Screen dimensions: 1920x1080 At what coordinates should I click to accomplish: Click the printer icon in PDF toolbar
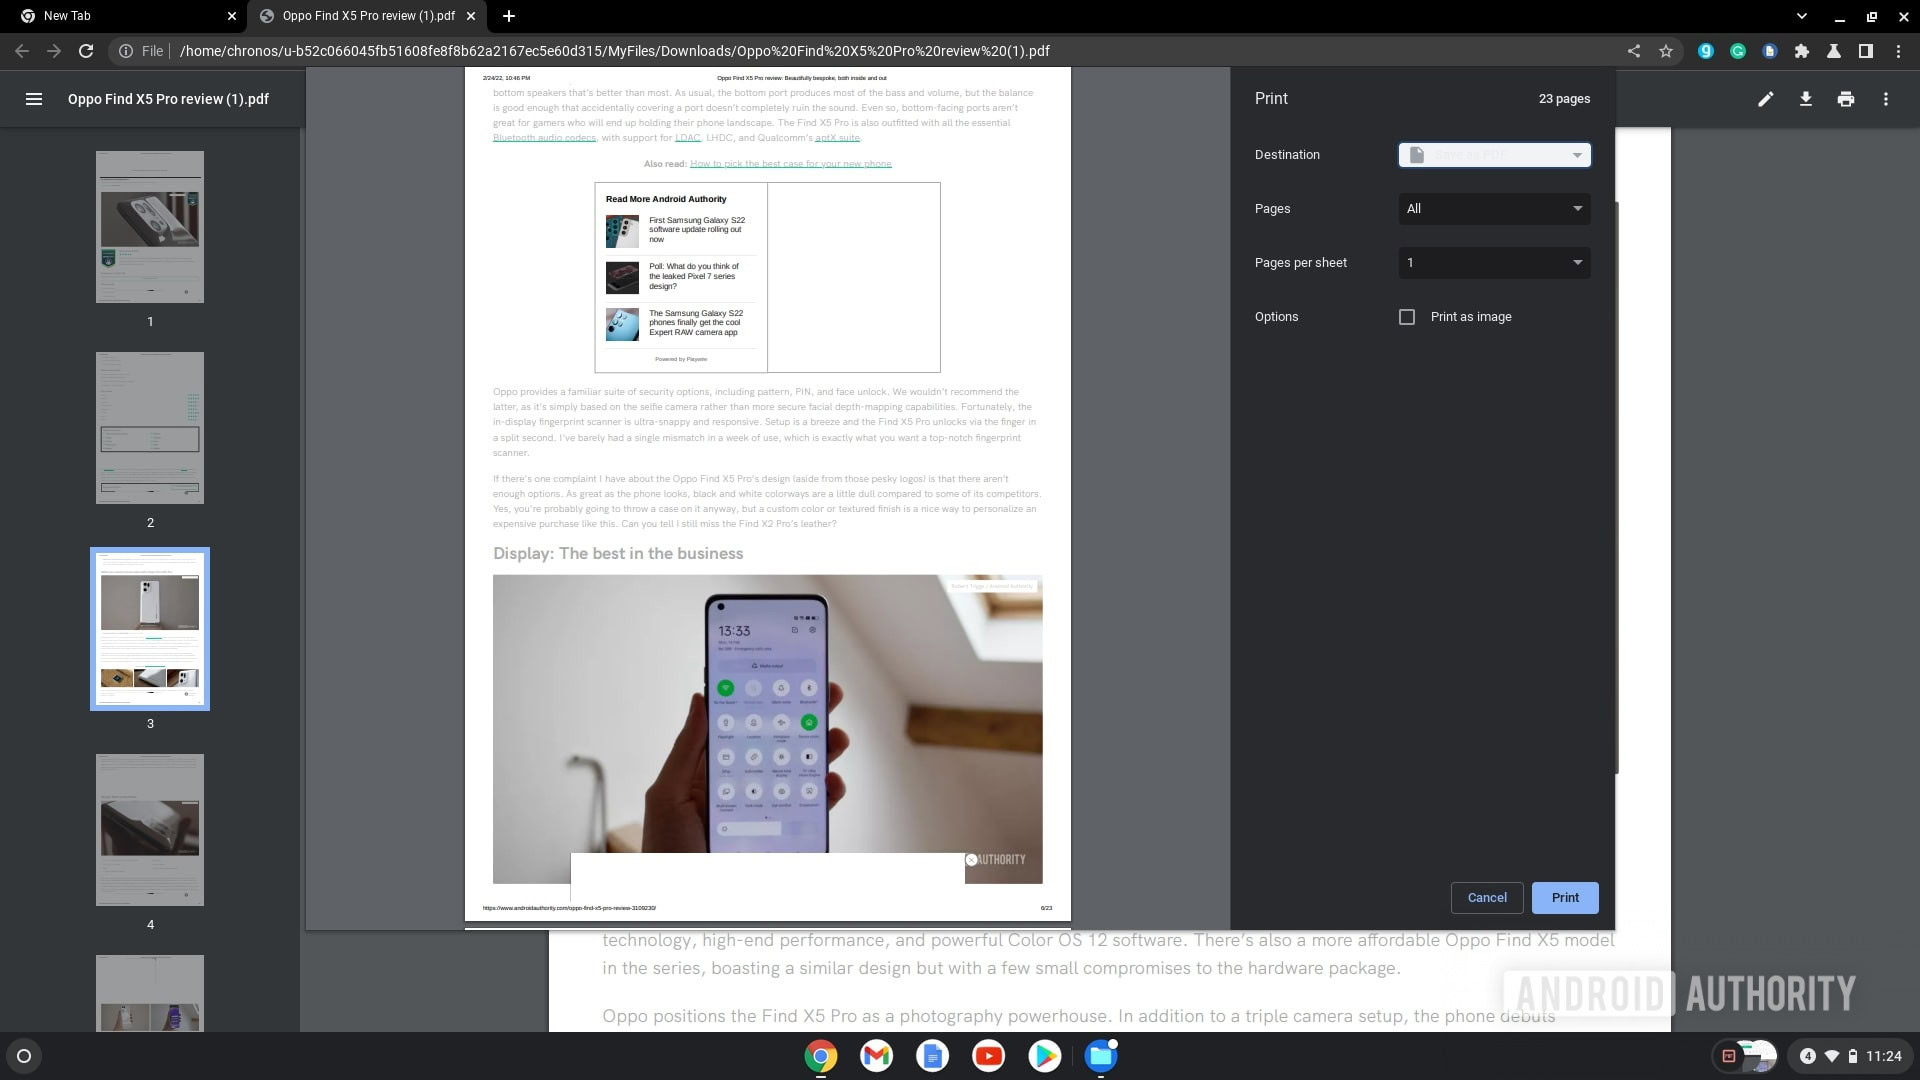pos(1846,99)
